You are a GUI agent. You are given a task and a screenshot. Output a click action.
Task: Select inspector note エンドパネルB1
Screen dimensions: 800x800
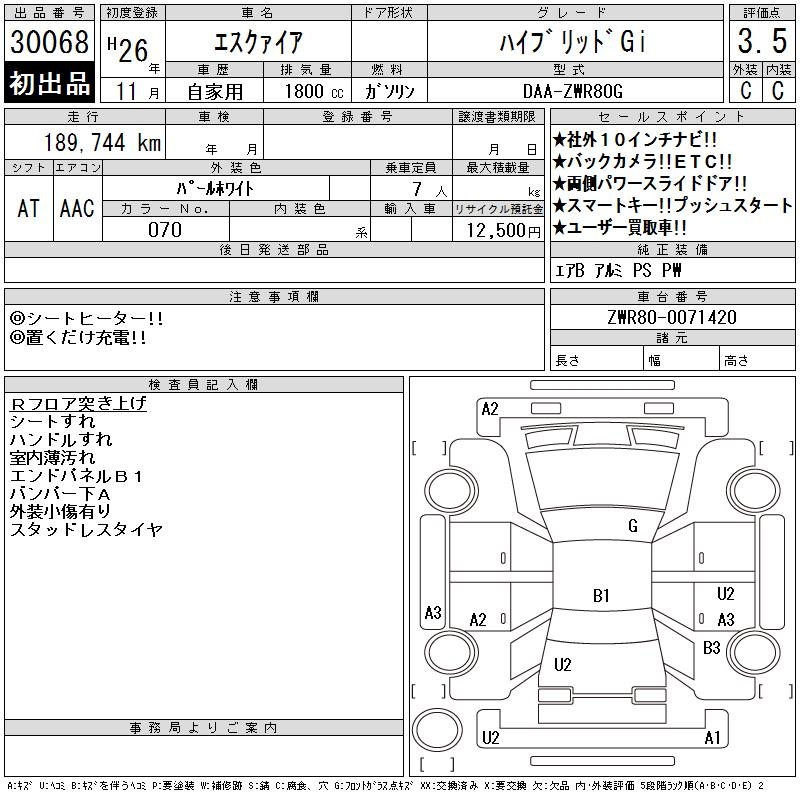[76, 476]
